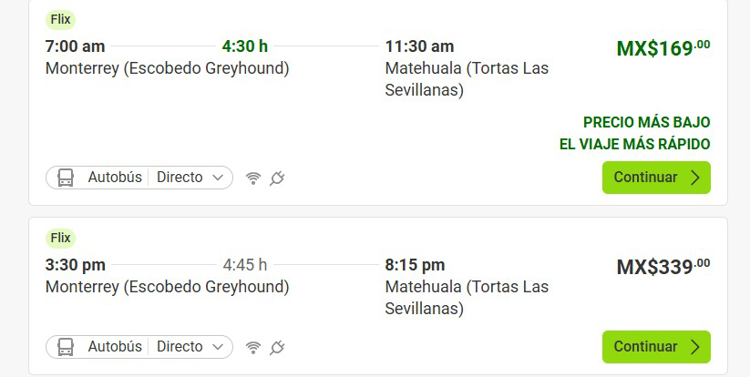Click the bus icon on the 3:30 pm trip
The image size is (750, 377).
click(x=66, y=347)
